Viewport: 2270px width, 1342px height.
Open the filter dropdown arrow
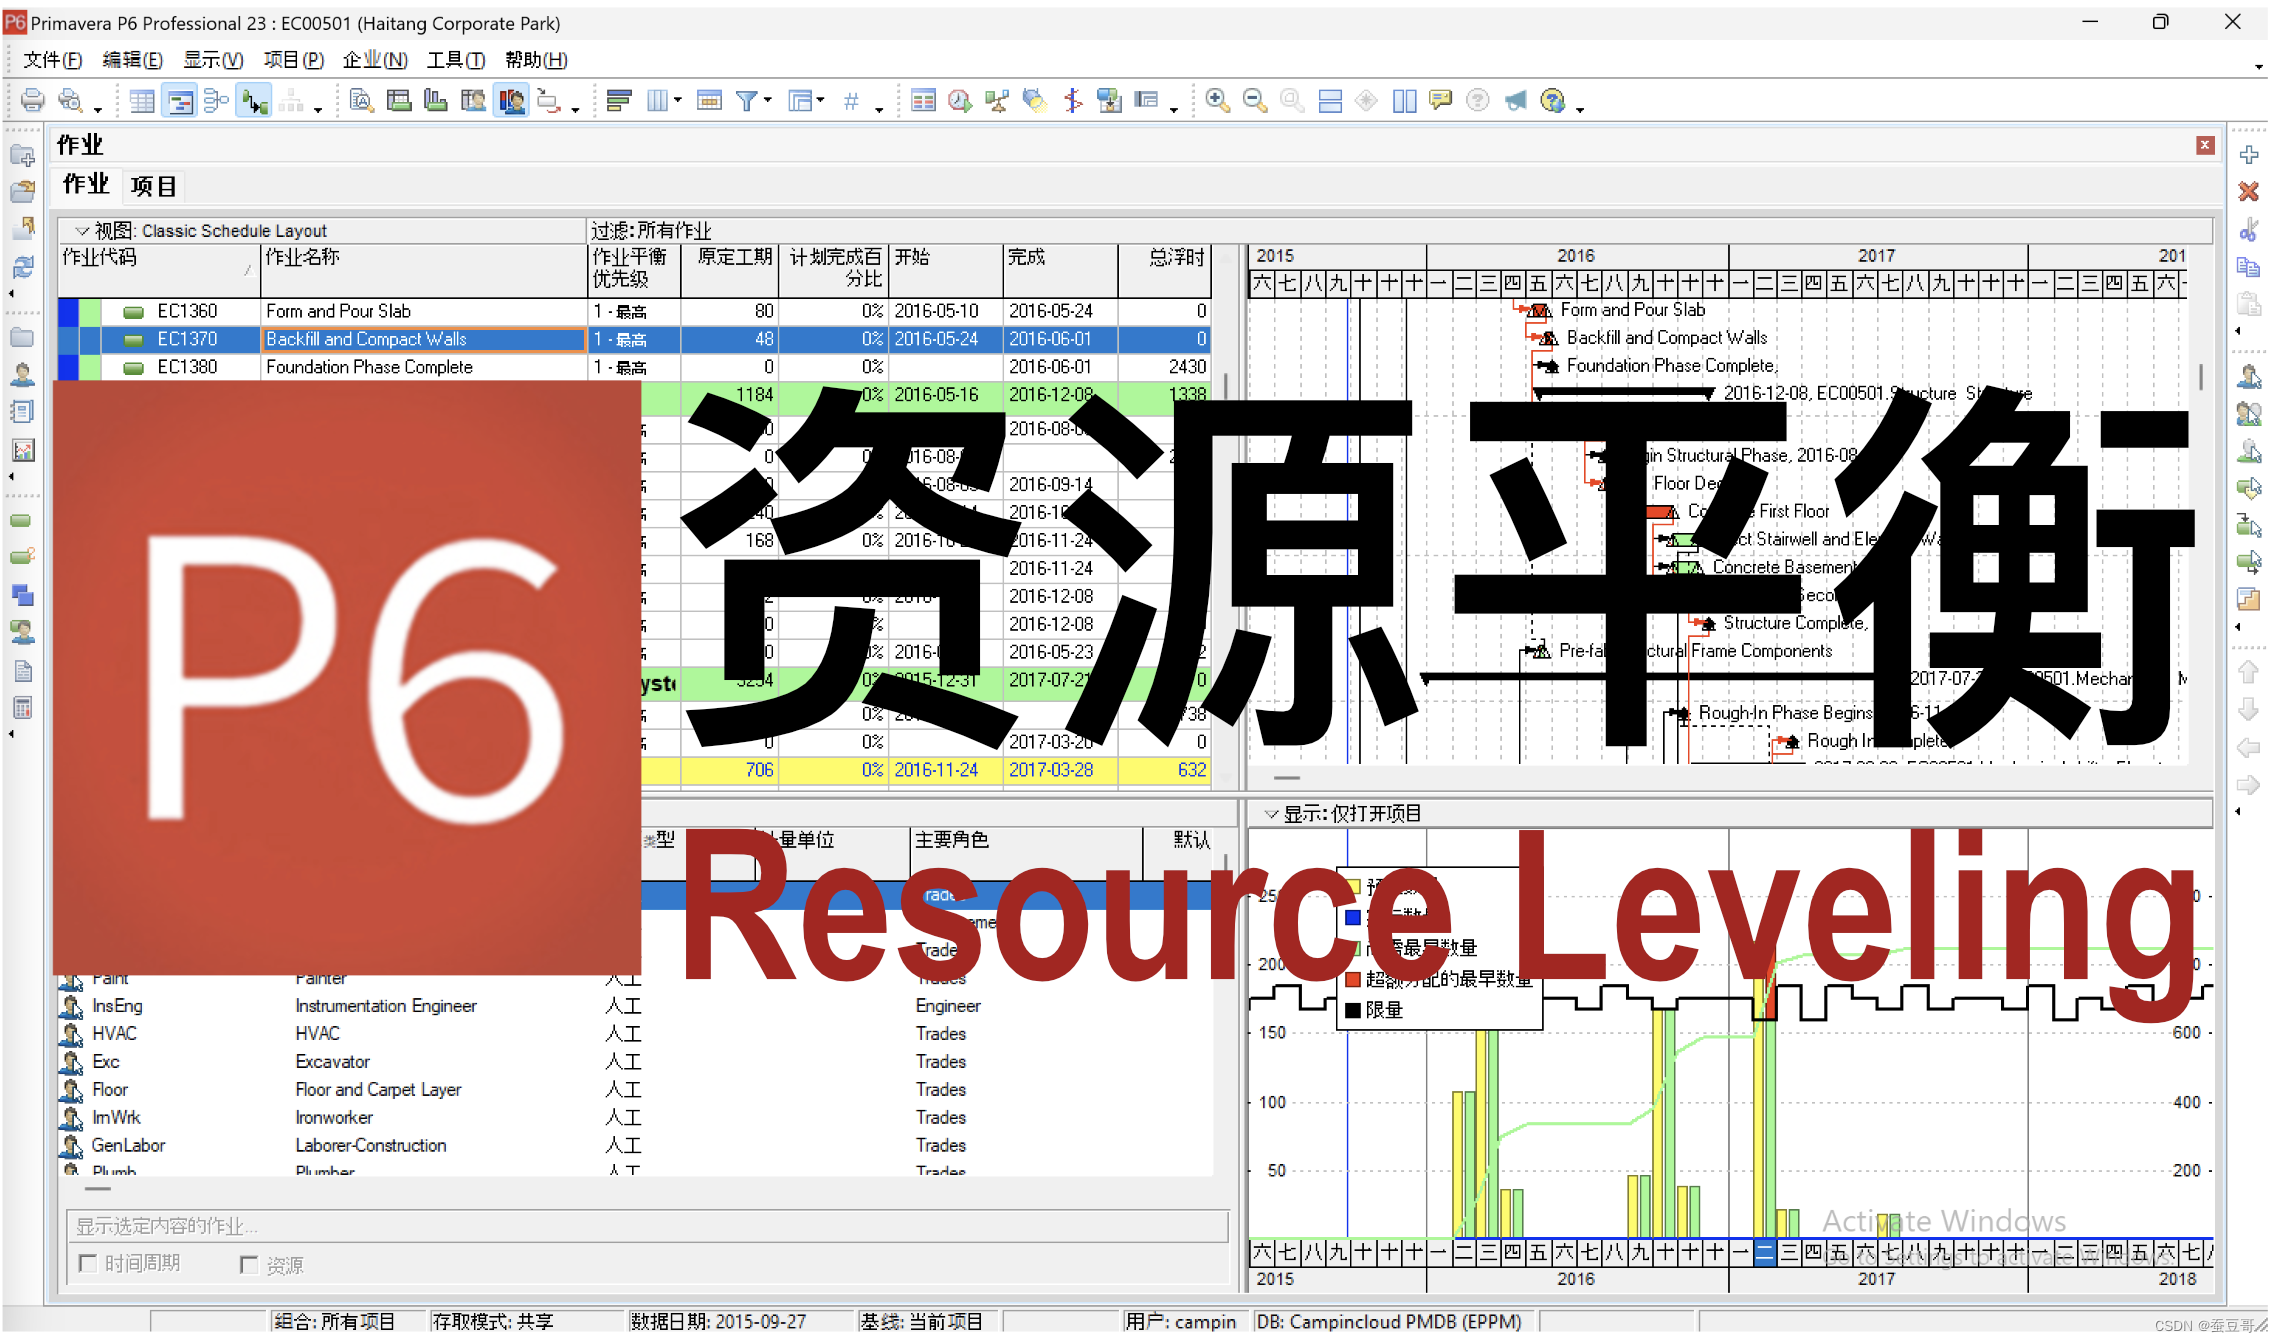click(x=766, y=100)
